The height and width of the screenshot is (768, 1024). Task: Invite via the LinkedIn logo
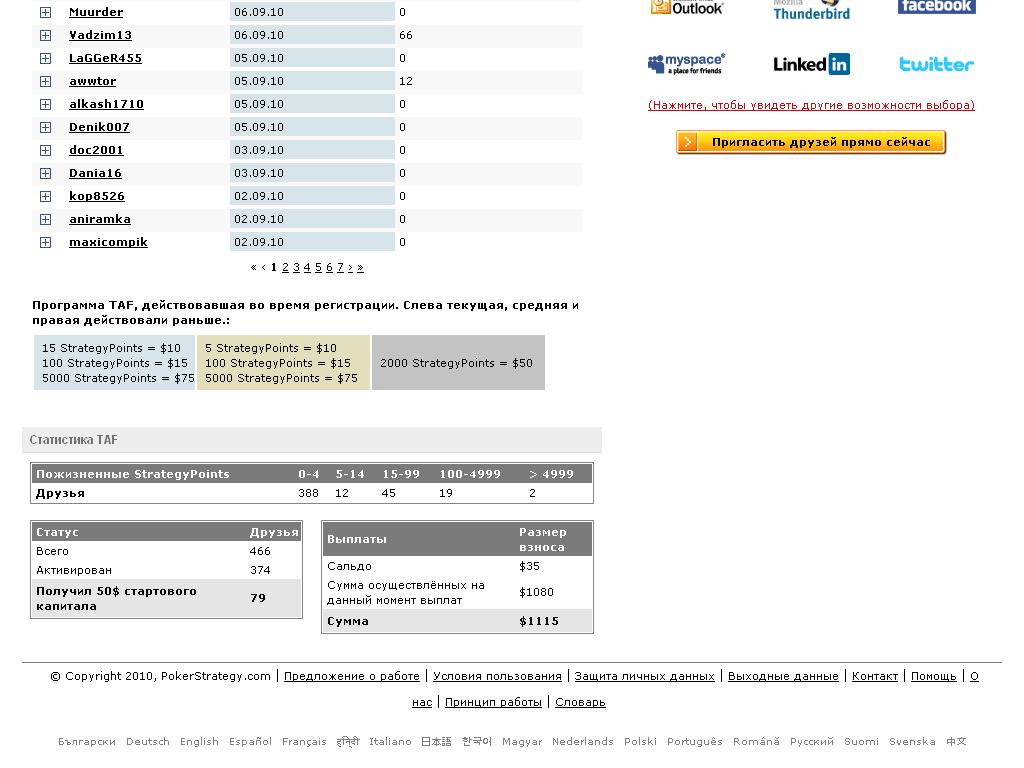point(812,64)
